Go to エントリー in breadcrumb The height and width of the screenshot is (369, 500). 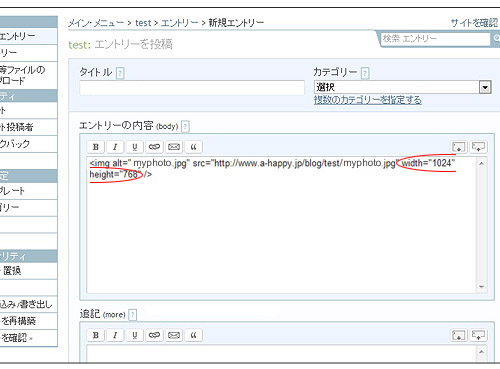(x=180, y=23)
